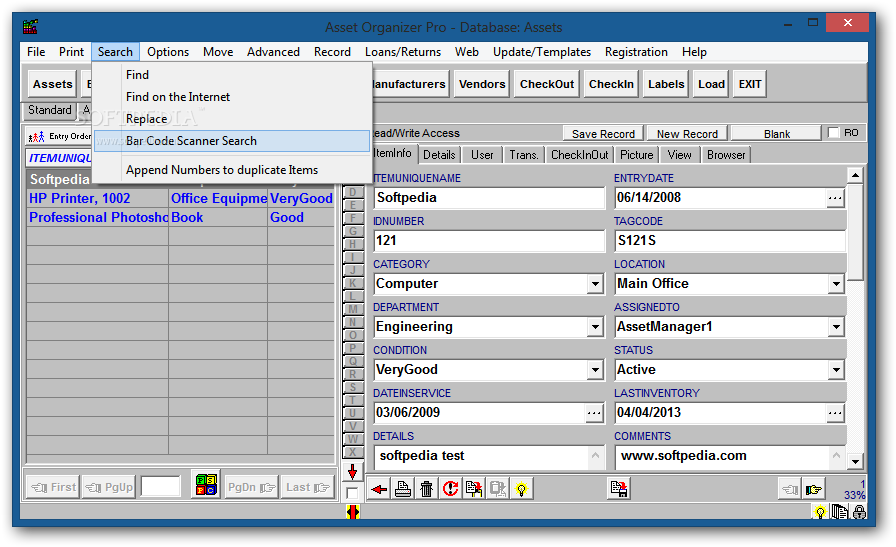Screen dimensions: 896x547
Task: Click the Vendors toolbar button
Action: click(482, 85)
